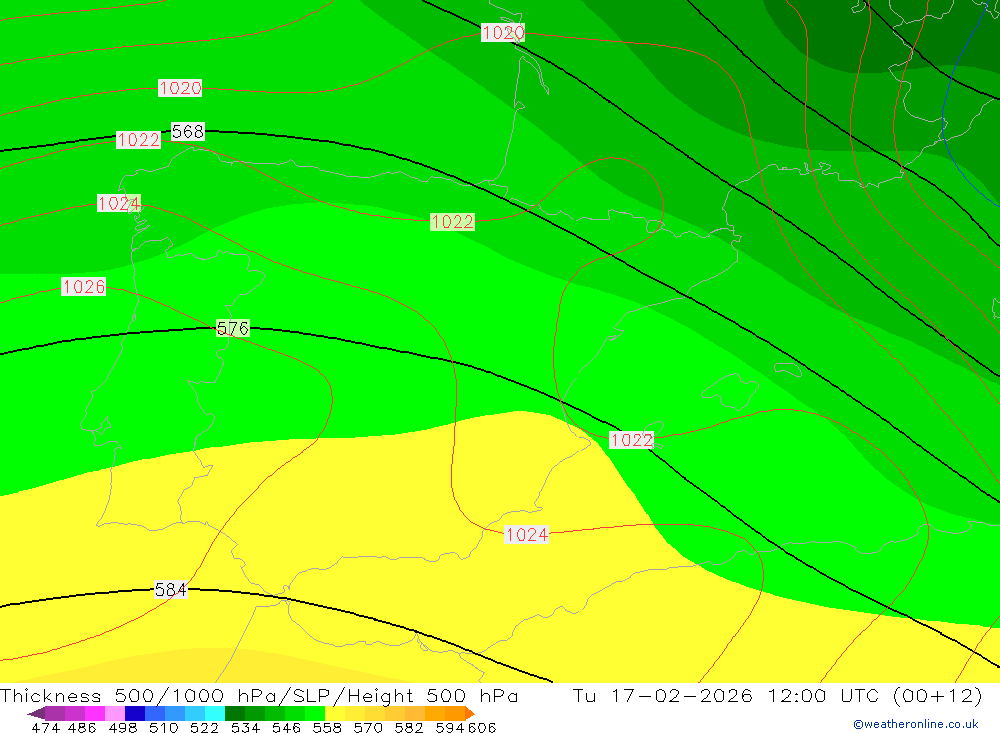Pick the brightest green legend swatch
This screenshot has height=733, width=1000.
(315, 713)
